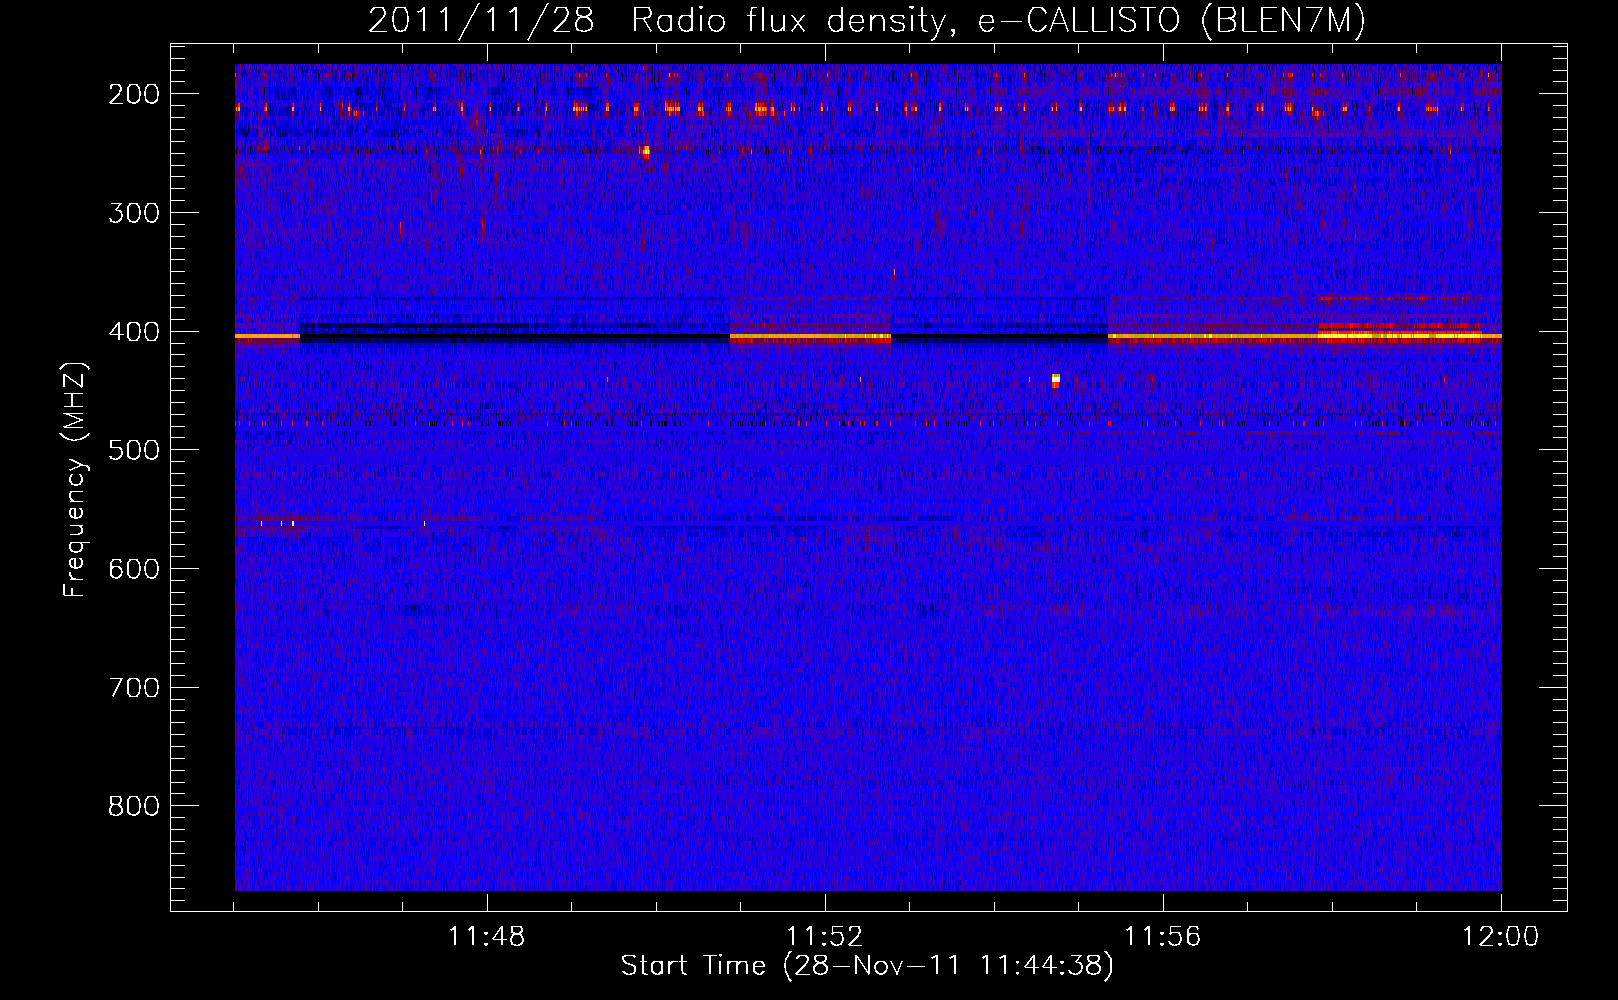1618x1000 pixels.
Task: Click the 11:48 time tick label
Action: tap(486, 937)
